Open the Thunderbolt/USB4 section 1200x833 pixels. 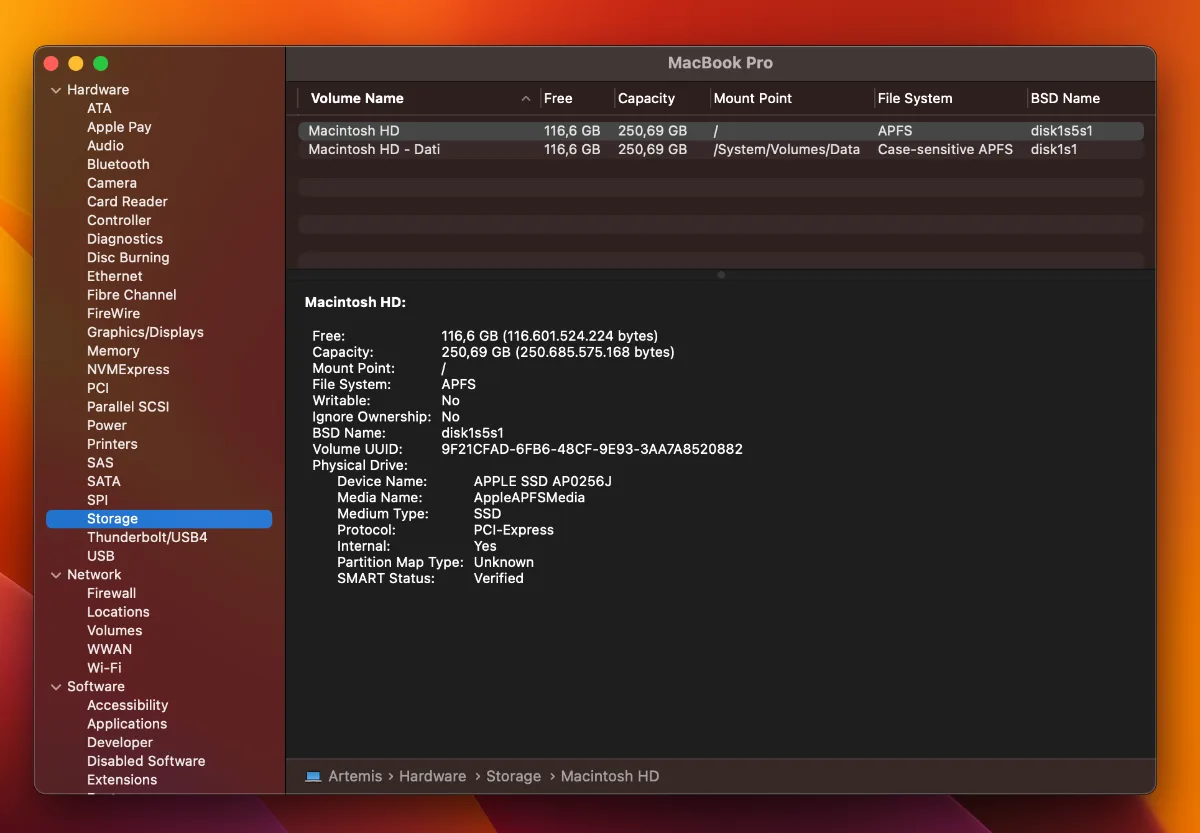147,537
